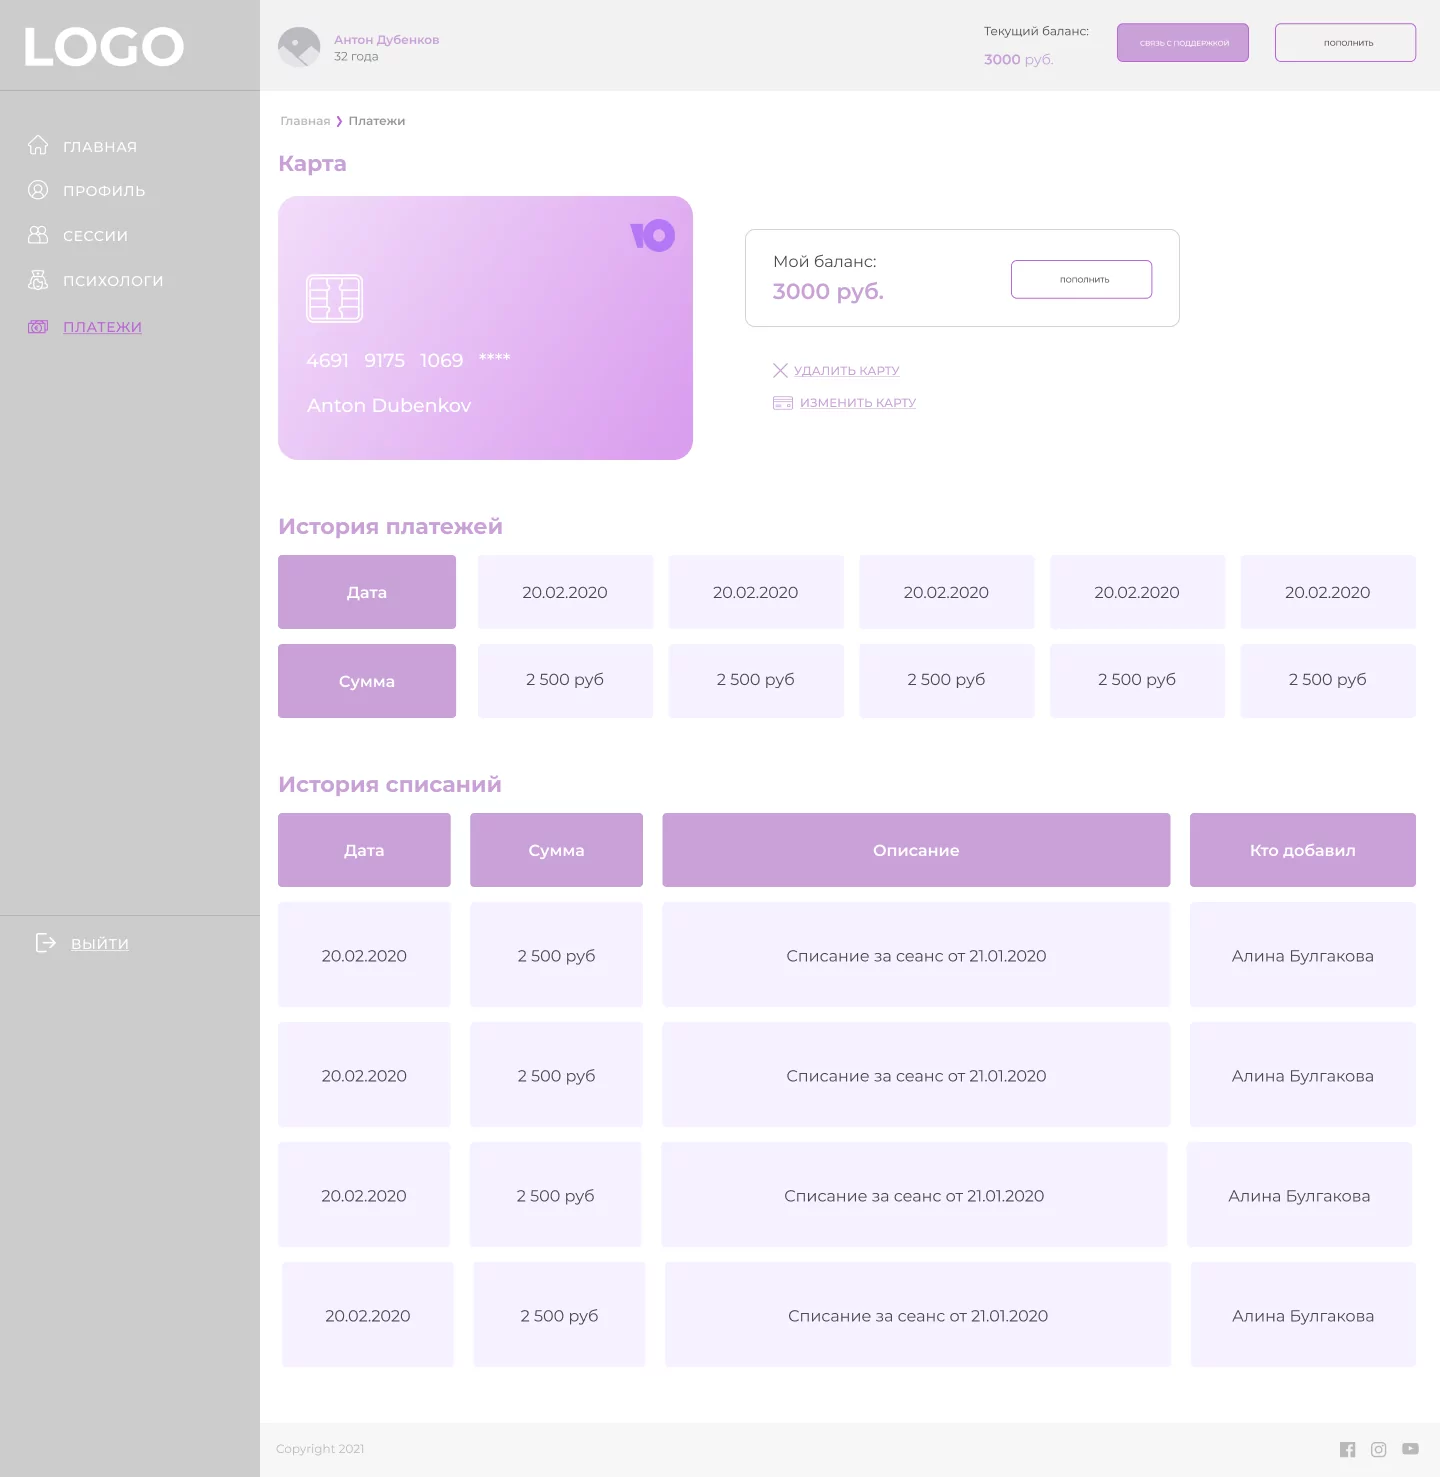
Task: Click the Главная breadcrumb link
Action: [x=305, y=121]
